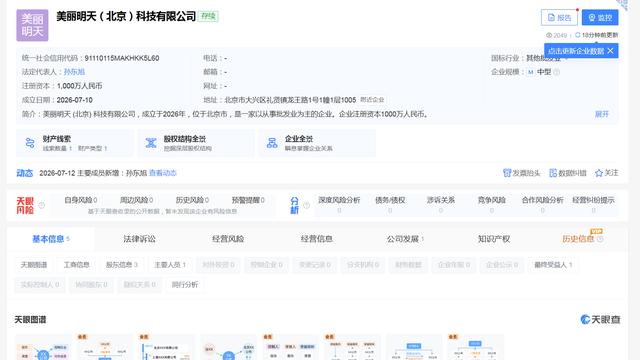
Task: Open 深度风险分析
Action: (339, 204)
